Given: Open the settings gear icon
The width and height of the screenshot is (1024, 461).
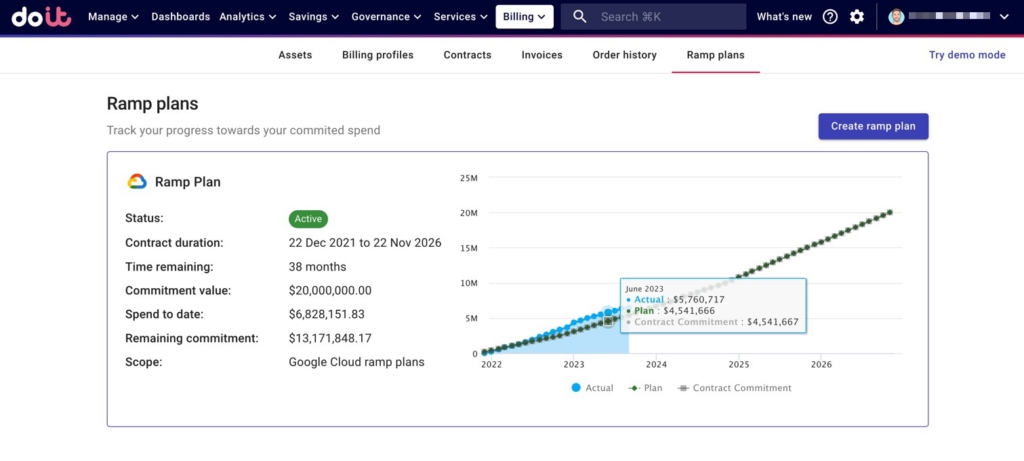Looking at the screenshot, I should 857,17.
